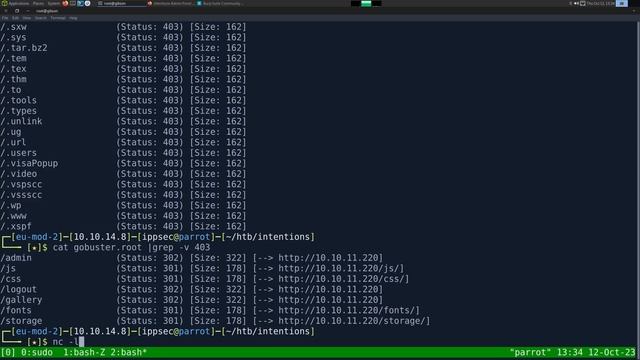Open the terminal View menu
The width and height of the screenshot is (640, 360).
[27, 18]
